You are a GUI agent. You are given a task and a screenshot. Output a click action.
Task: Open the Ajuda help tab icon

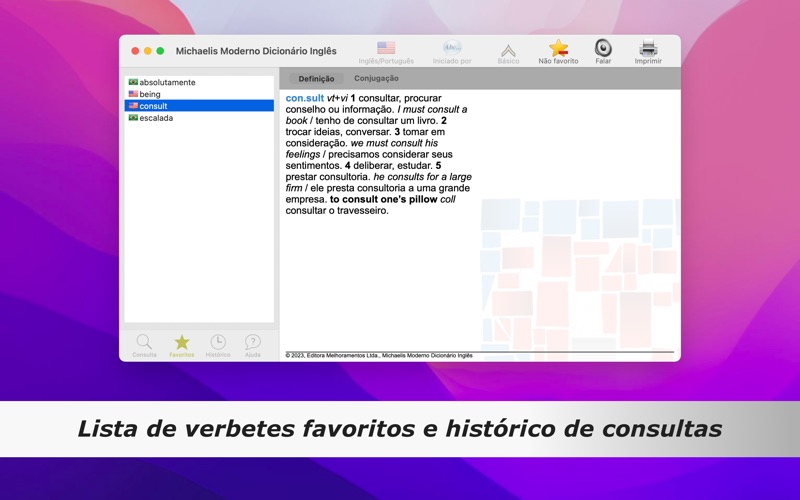[253, 342]
